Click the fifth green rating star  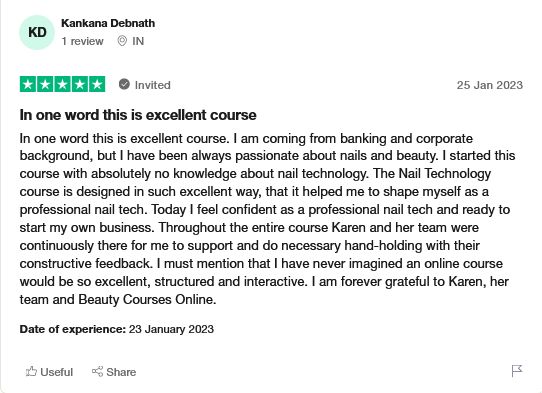point(97,84)
